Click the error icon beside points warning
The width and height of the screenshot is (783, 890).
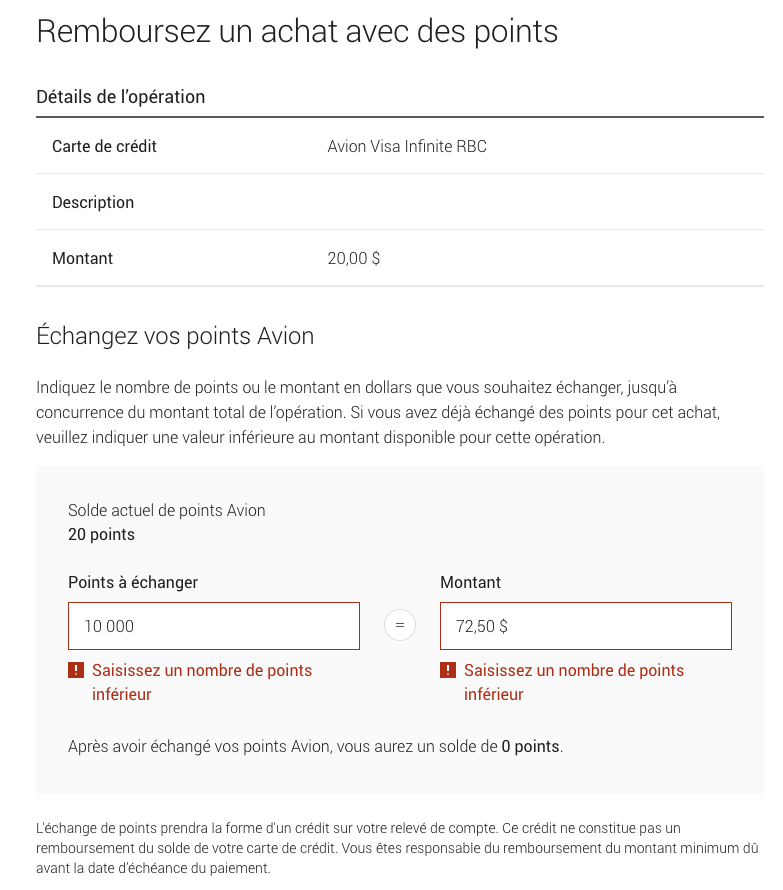pos(77,670)
